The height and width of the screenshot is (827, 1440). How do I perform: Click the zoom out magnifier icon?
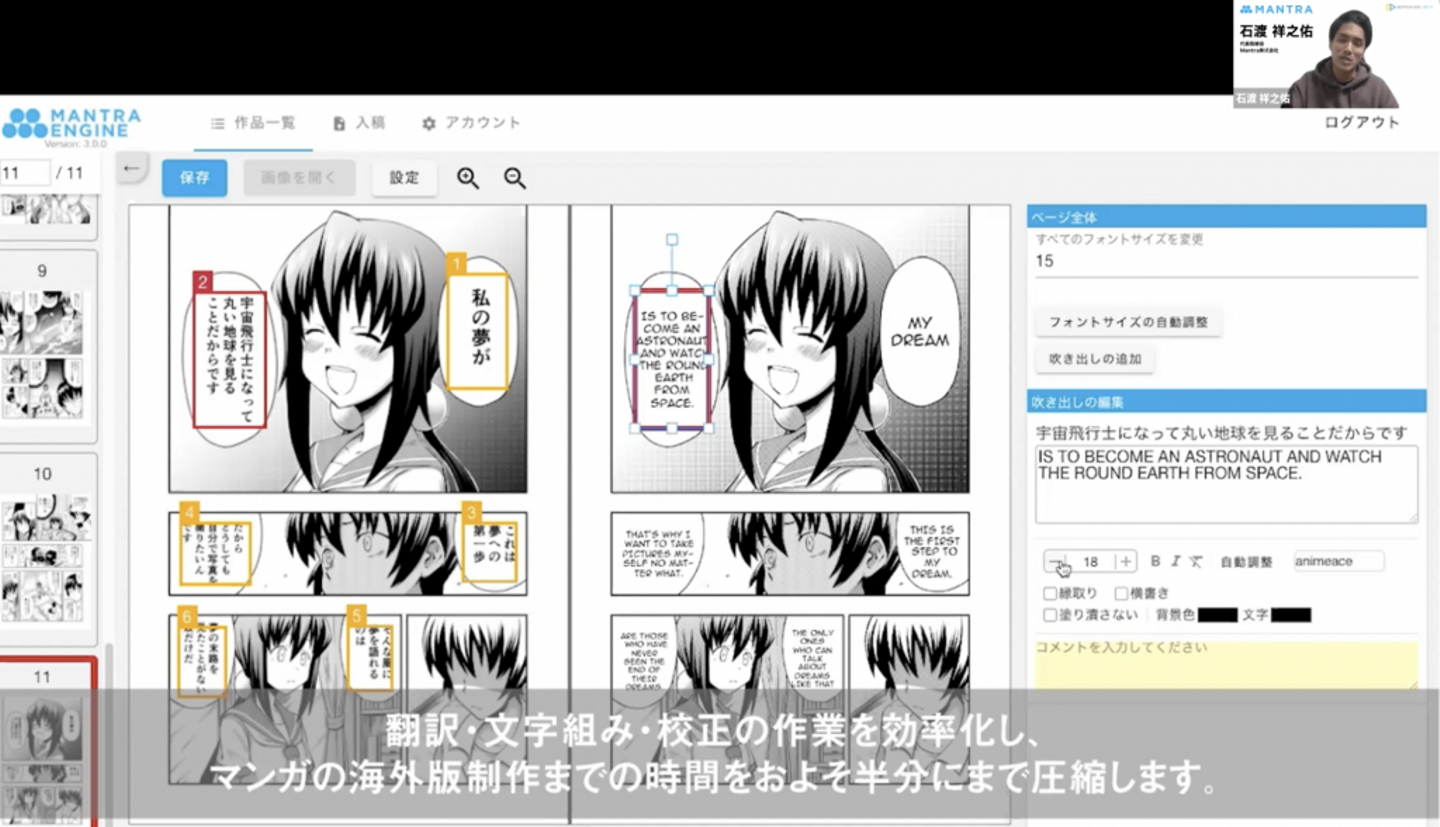click(x=515, y=178)
